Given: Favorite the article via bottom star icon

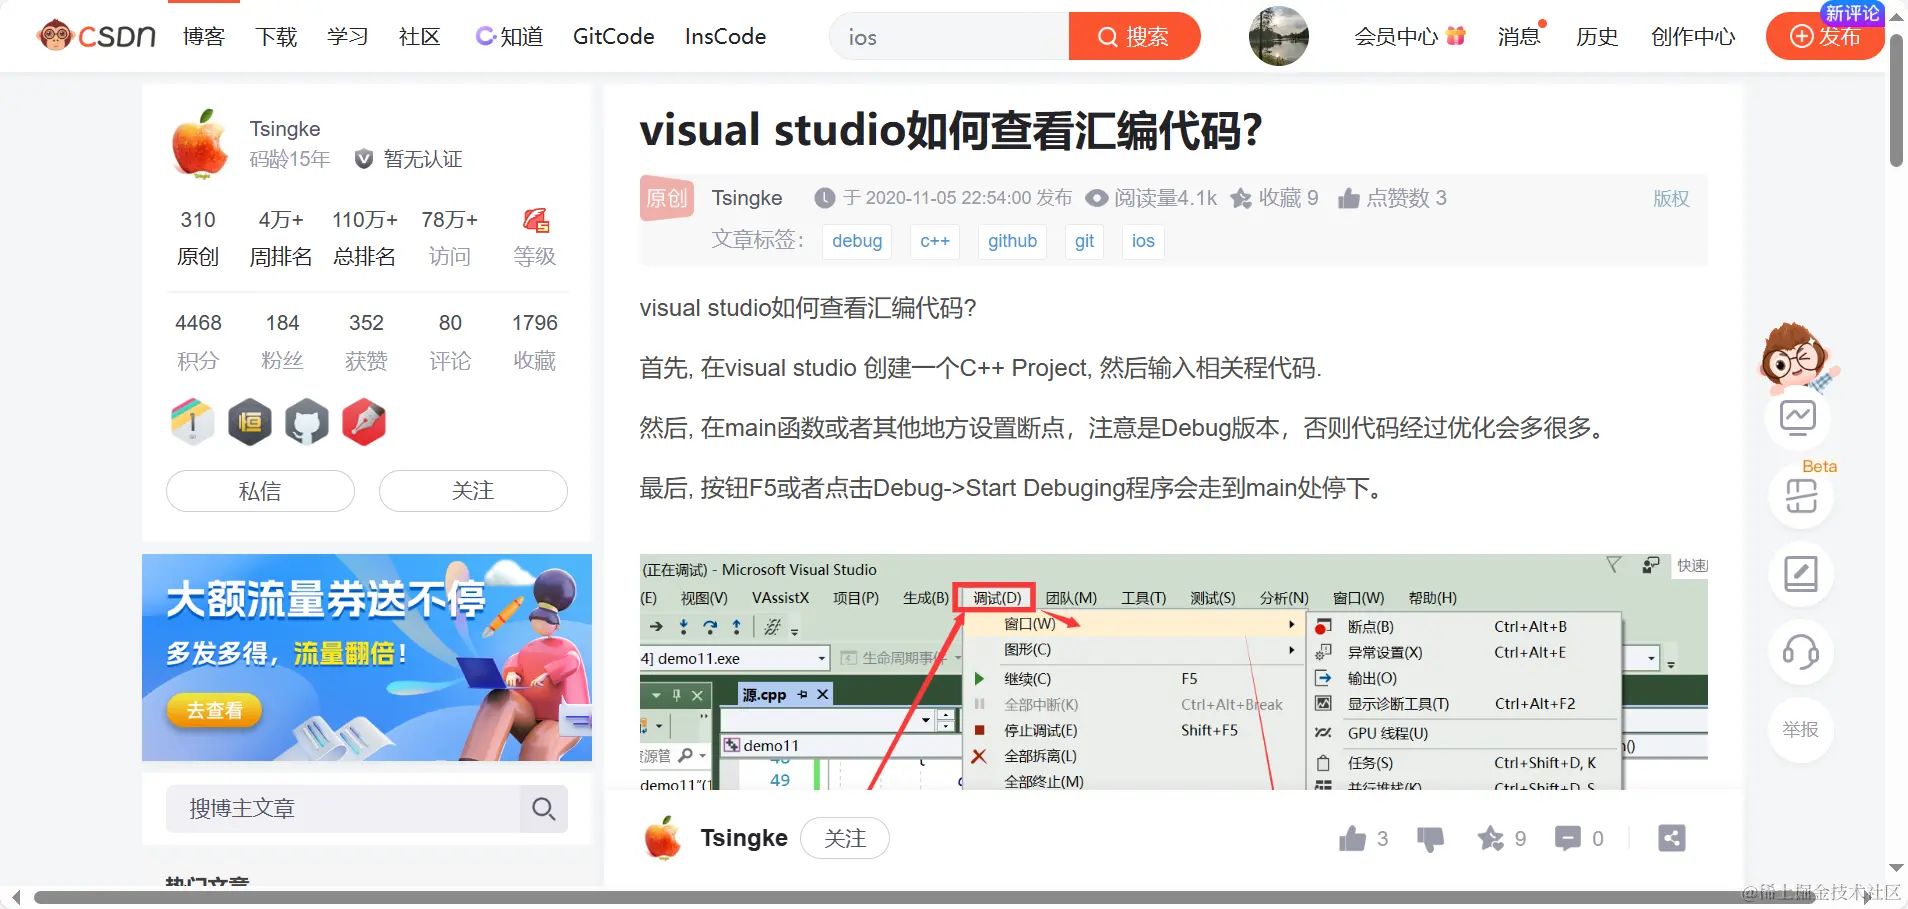Looking at the screenshot, I should (1491, 838).
